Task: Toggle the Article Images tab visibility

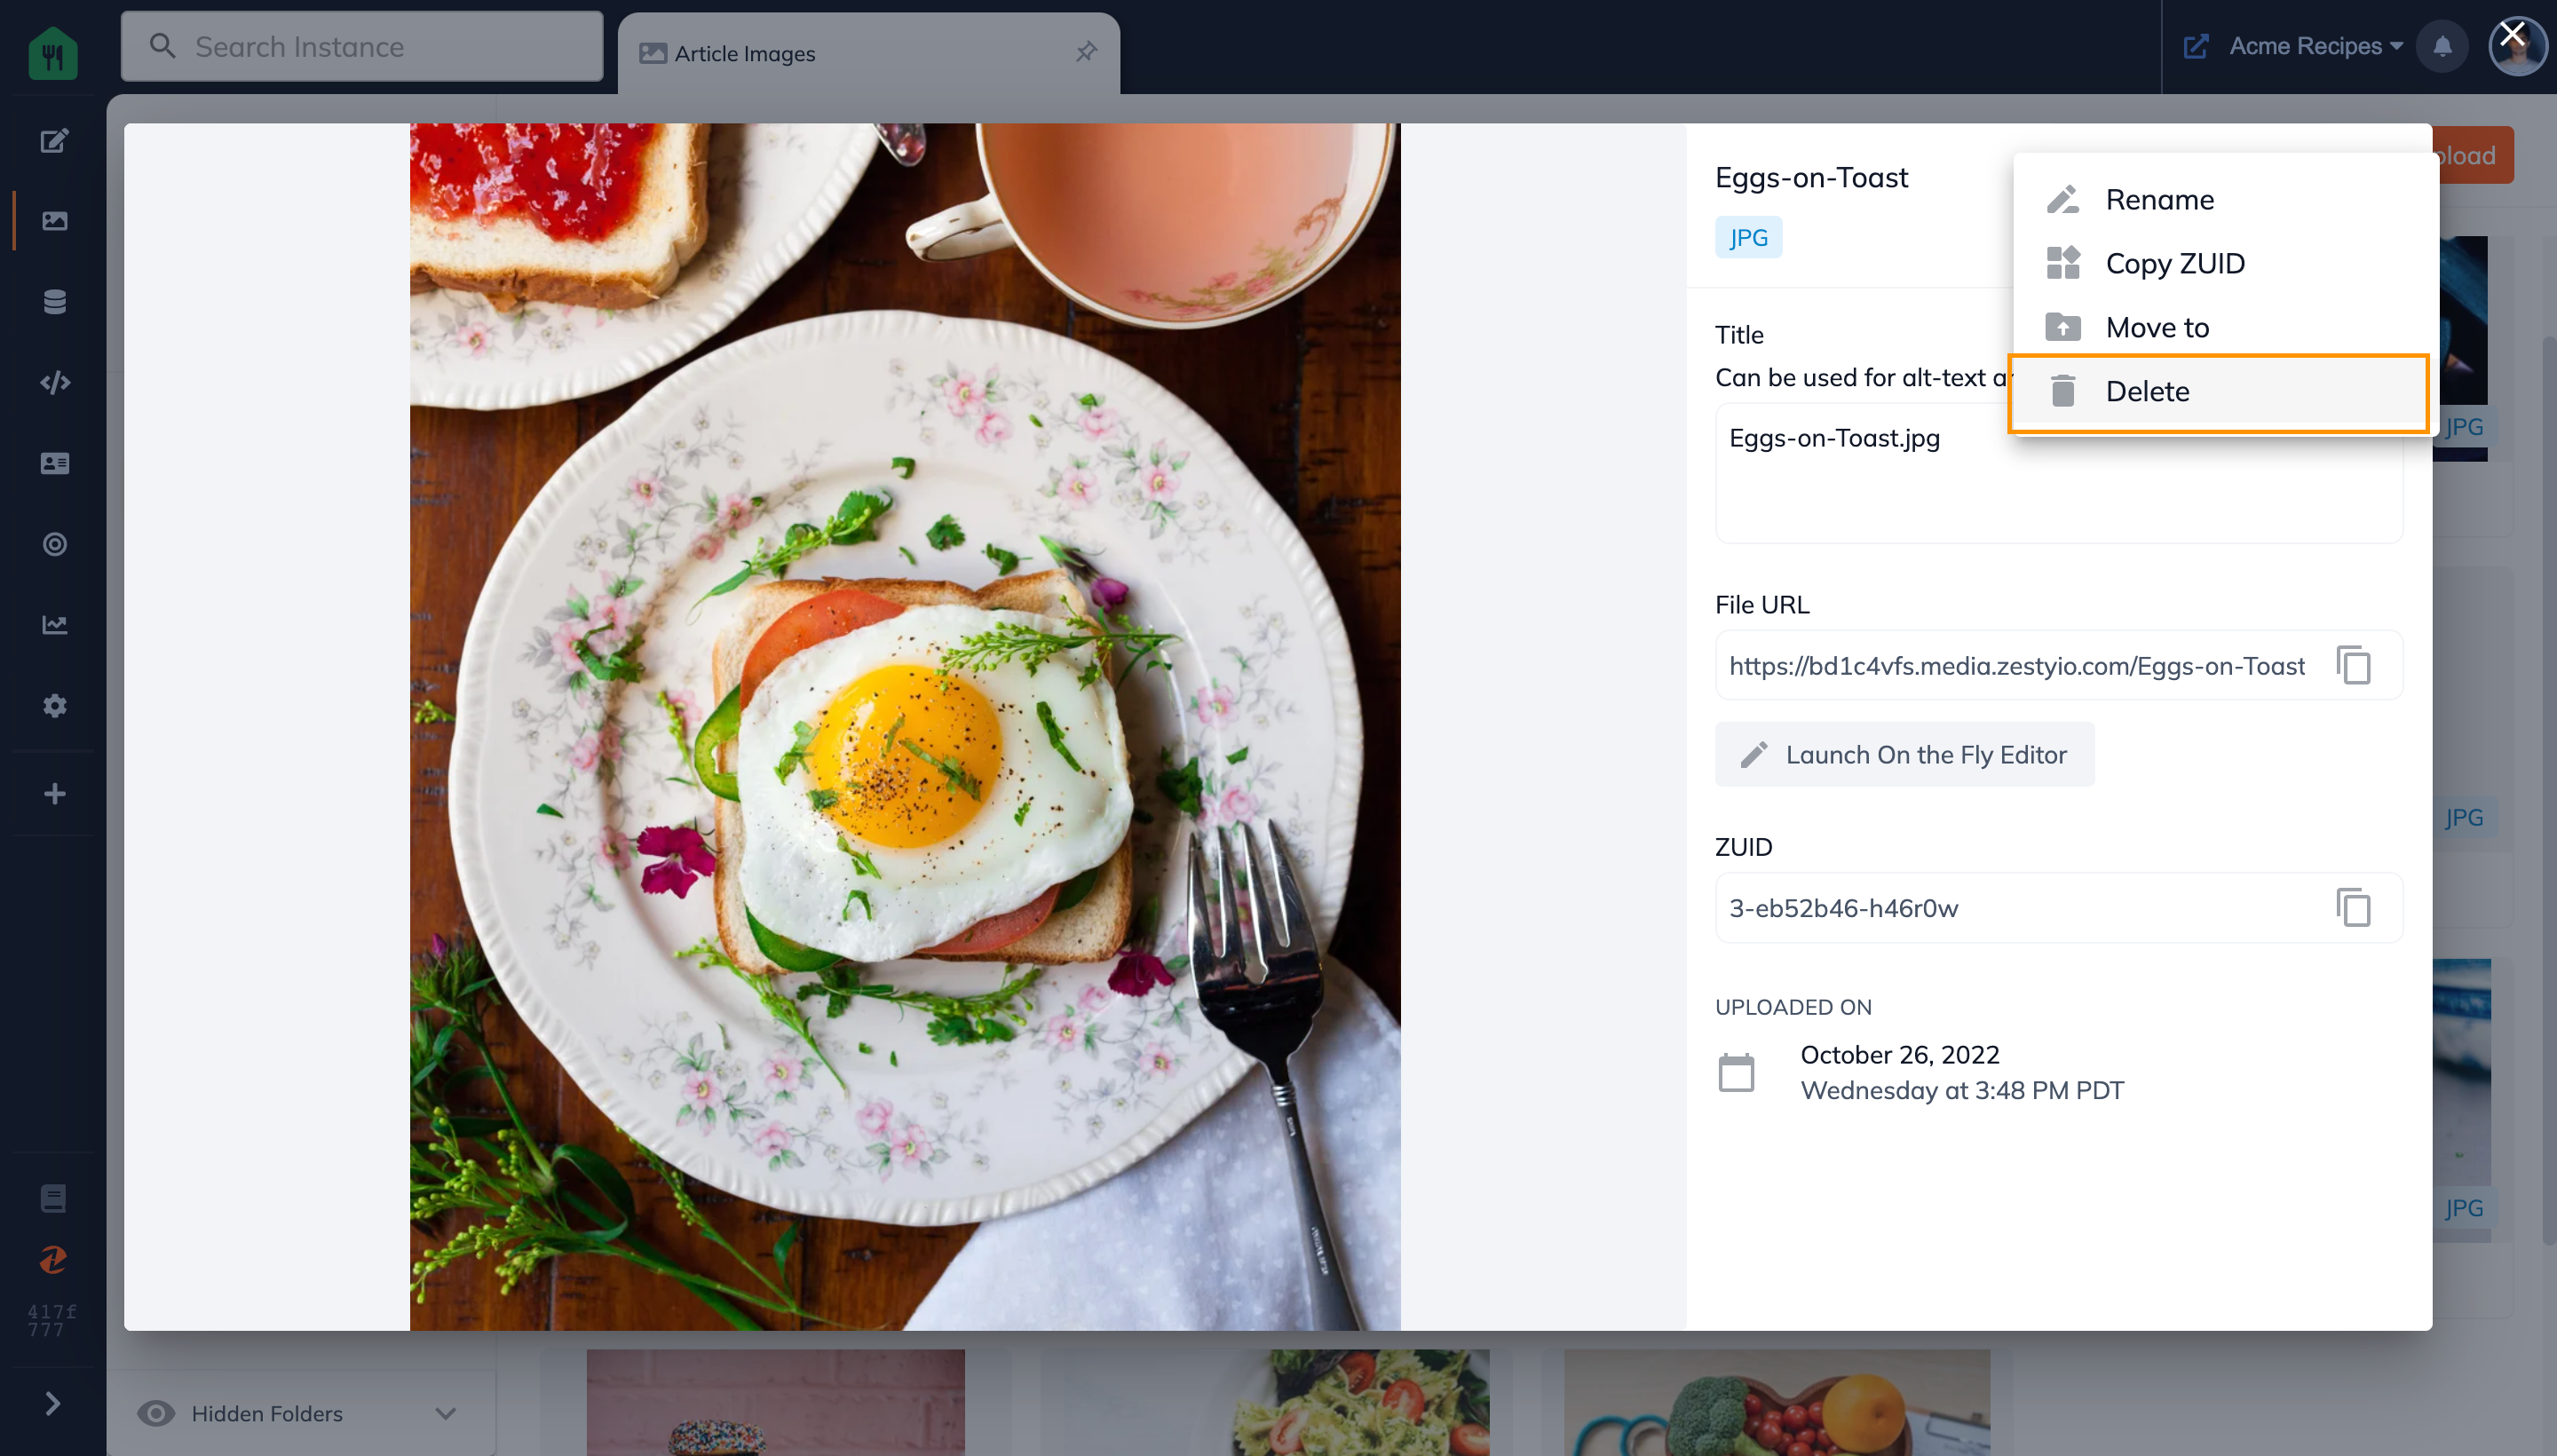Action: [x=1089, y=52]
